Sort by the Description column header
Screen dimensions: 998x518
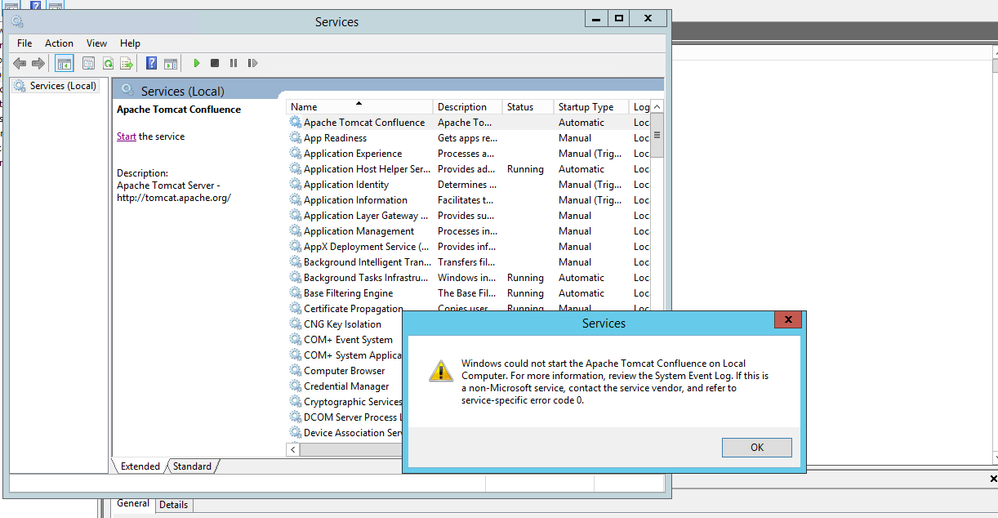coord(467,107)
